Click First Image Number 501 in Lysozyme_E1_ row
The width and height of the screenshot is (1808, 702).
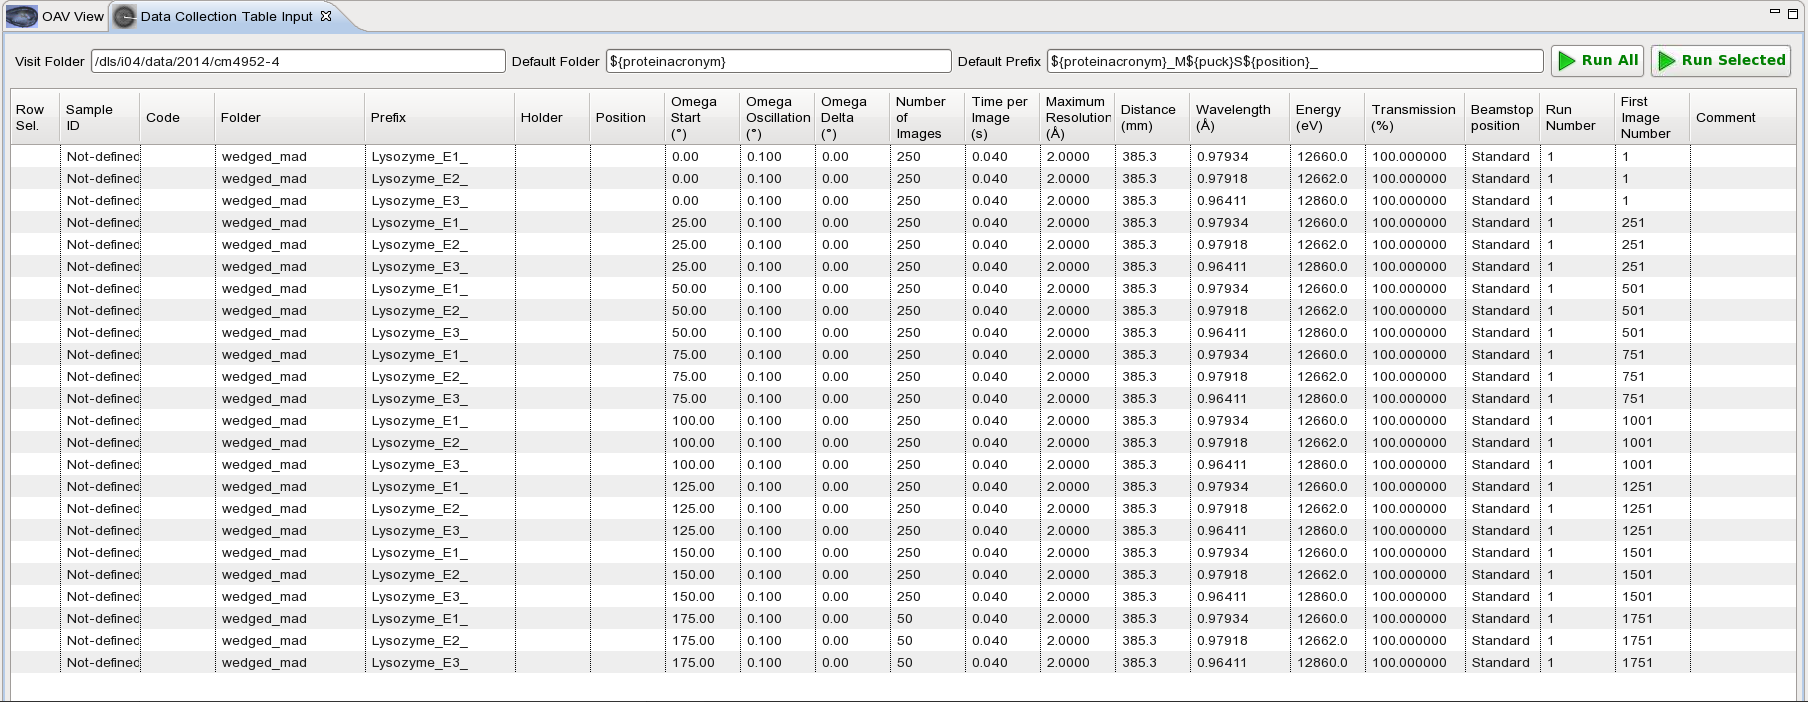click(x=1633, y=289)
